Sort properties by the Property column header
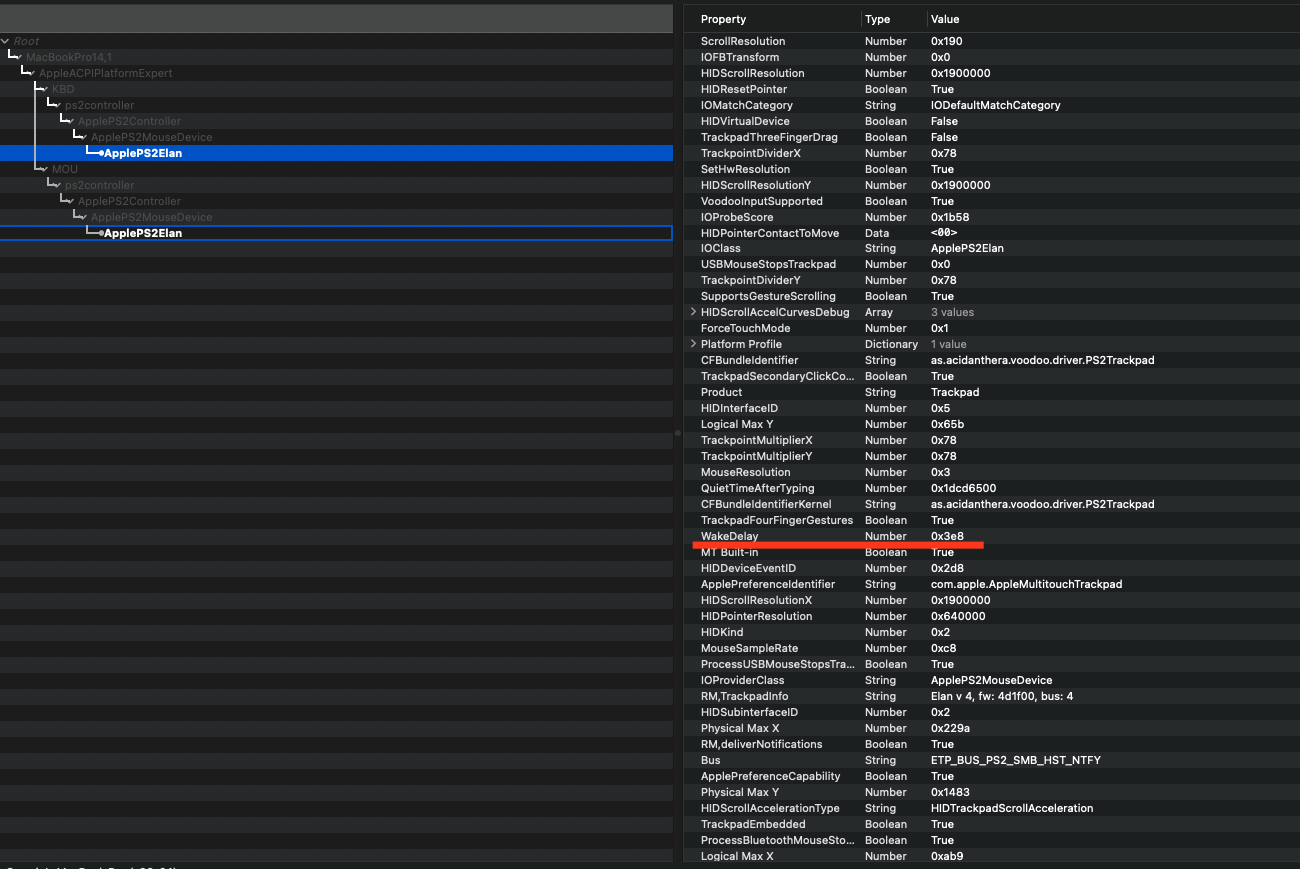This screenshot has height=869, width=1300. pyautogui.click(x=722, y=19)
